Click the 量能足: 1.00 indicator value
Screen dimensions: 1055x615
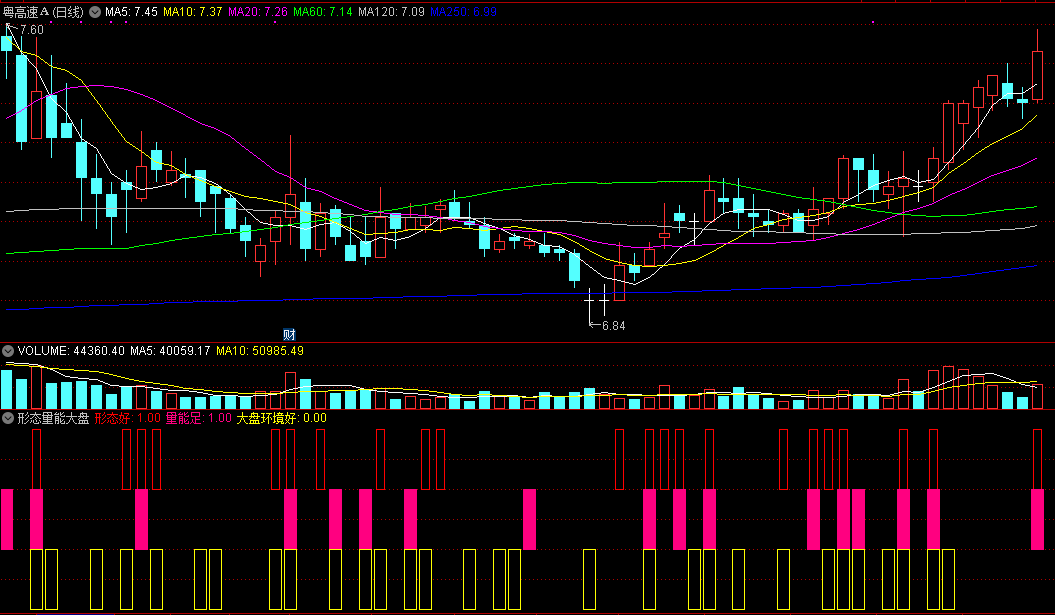point(198,418)
